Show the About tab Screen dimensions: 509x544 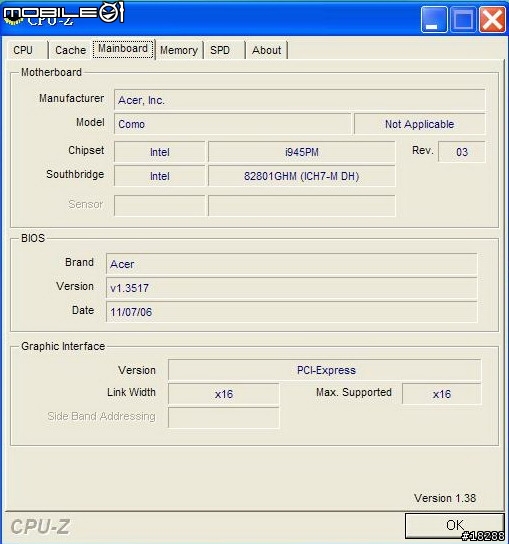click(x=266, y=50)
